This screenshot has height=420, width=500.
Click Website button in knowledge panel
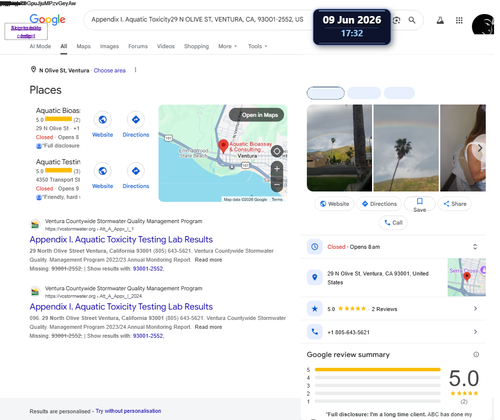[x=334, y=204]
